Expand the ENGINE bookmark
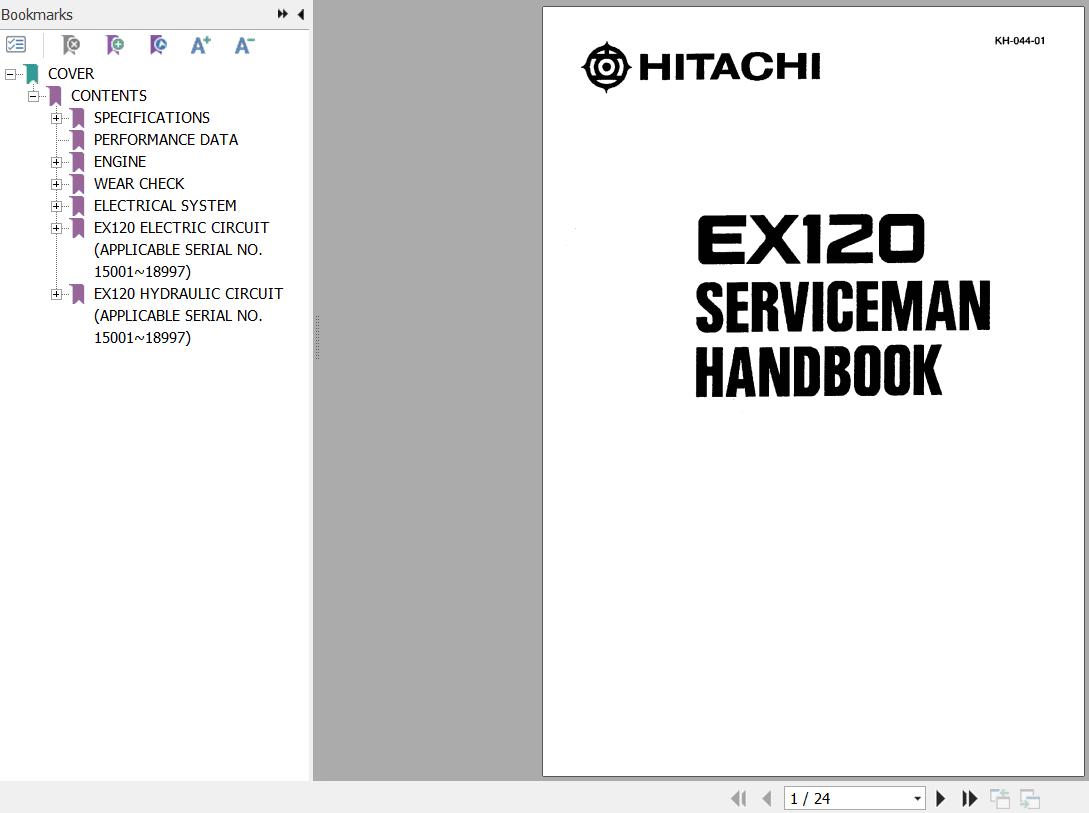Viewport: 1089px width, 813px height. pos(56,162)
